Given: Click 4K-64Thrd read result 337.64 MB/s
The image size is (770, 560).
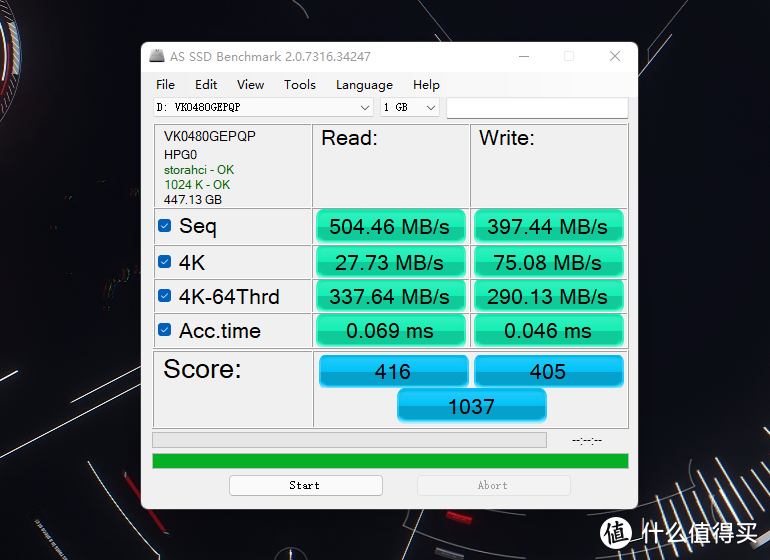Looking at the screenshot, I should (x=390, y=296).
